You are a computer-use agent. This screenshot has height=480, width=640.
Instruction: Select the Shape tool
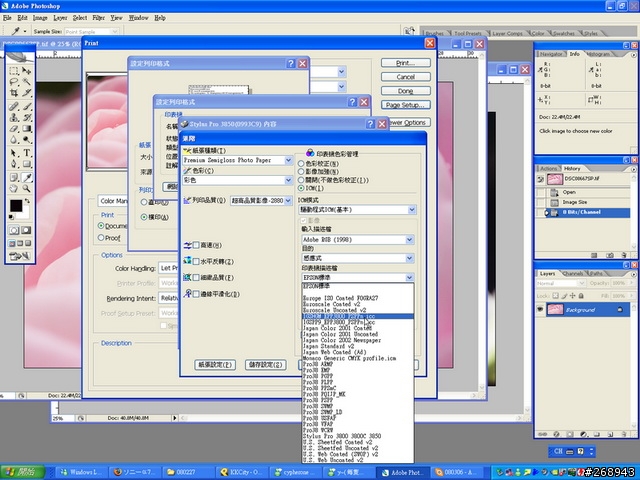(x=27, y=164)
